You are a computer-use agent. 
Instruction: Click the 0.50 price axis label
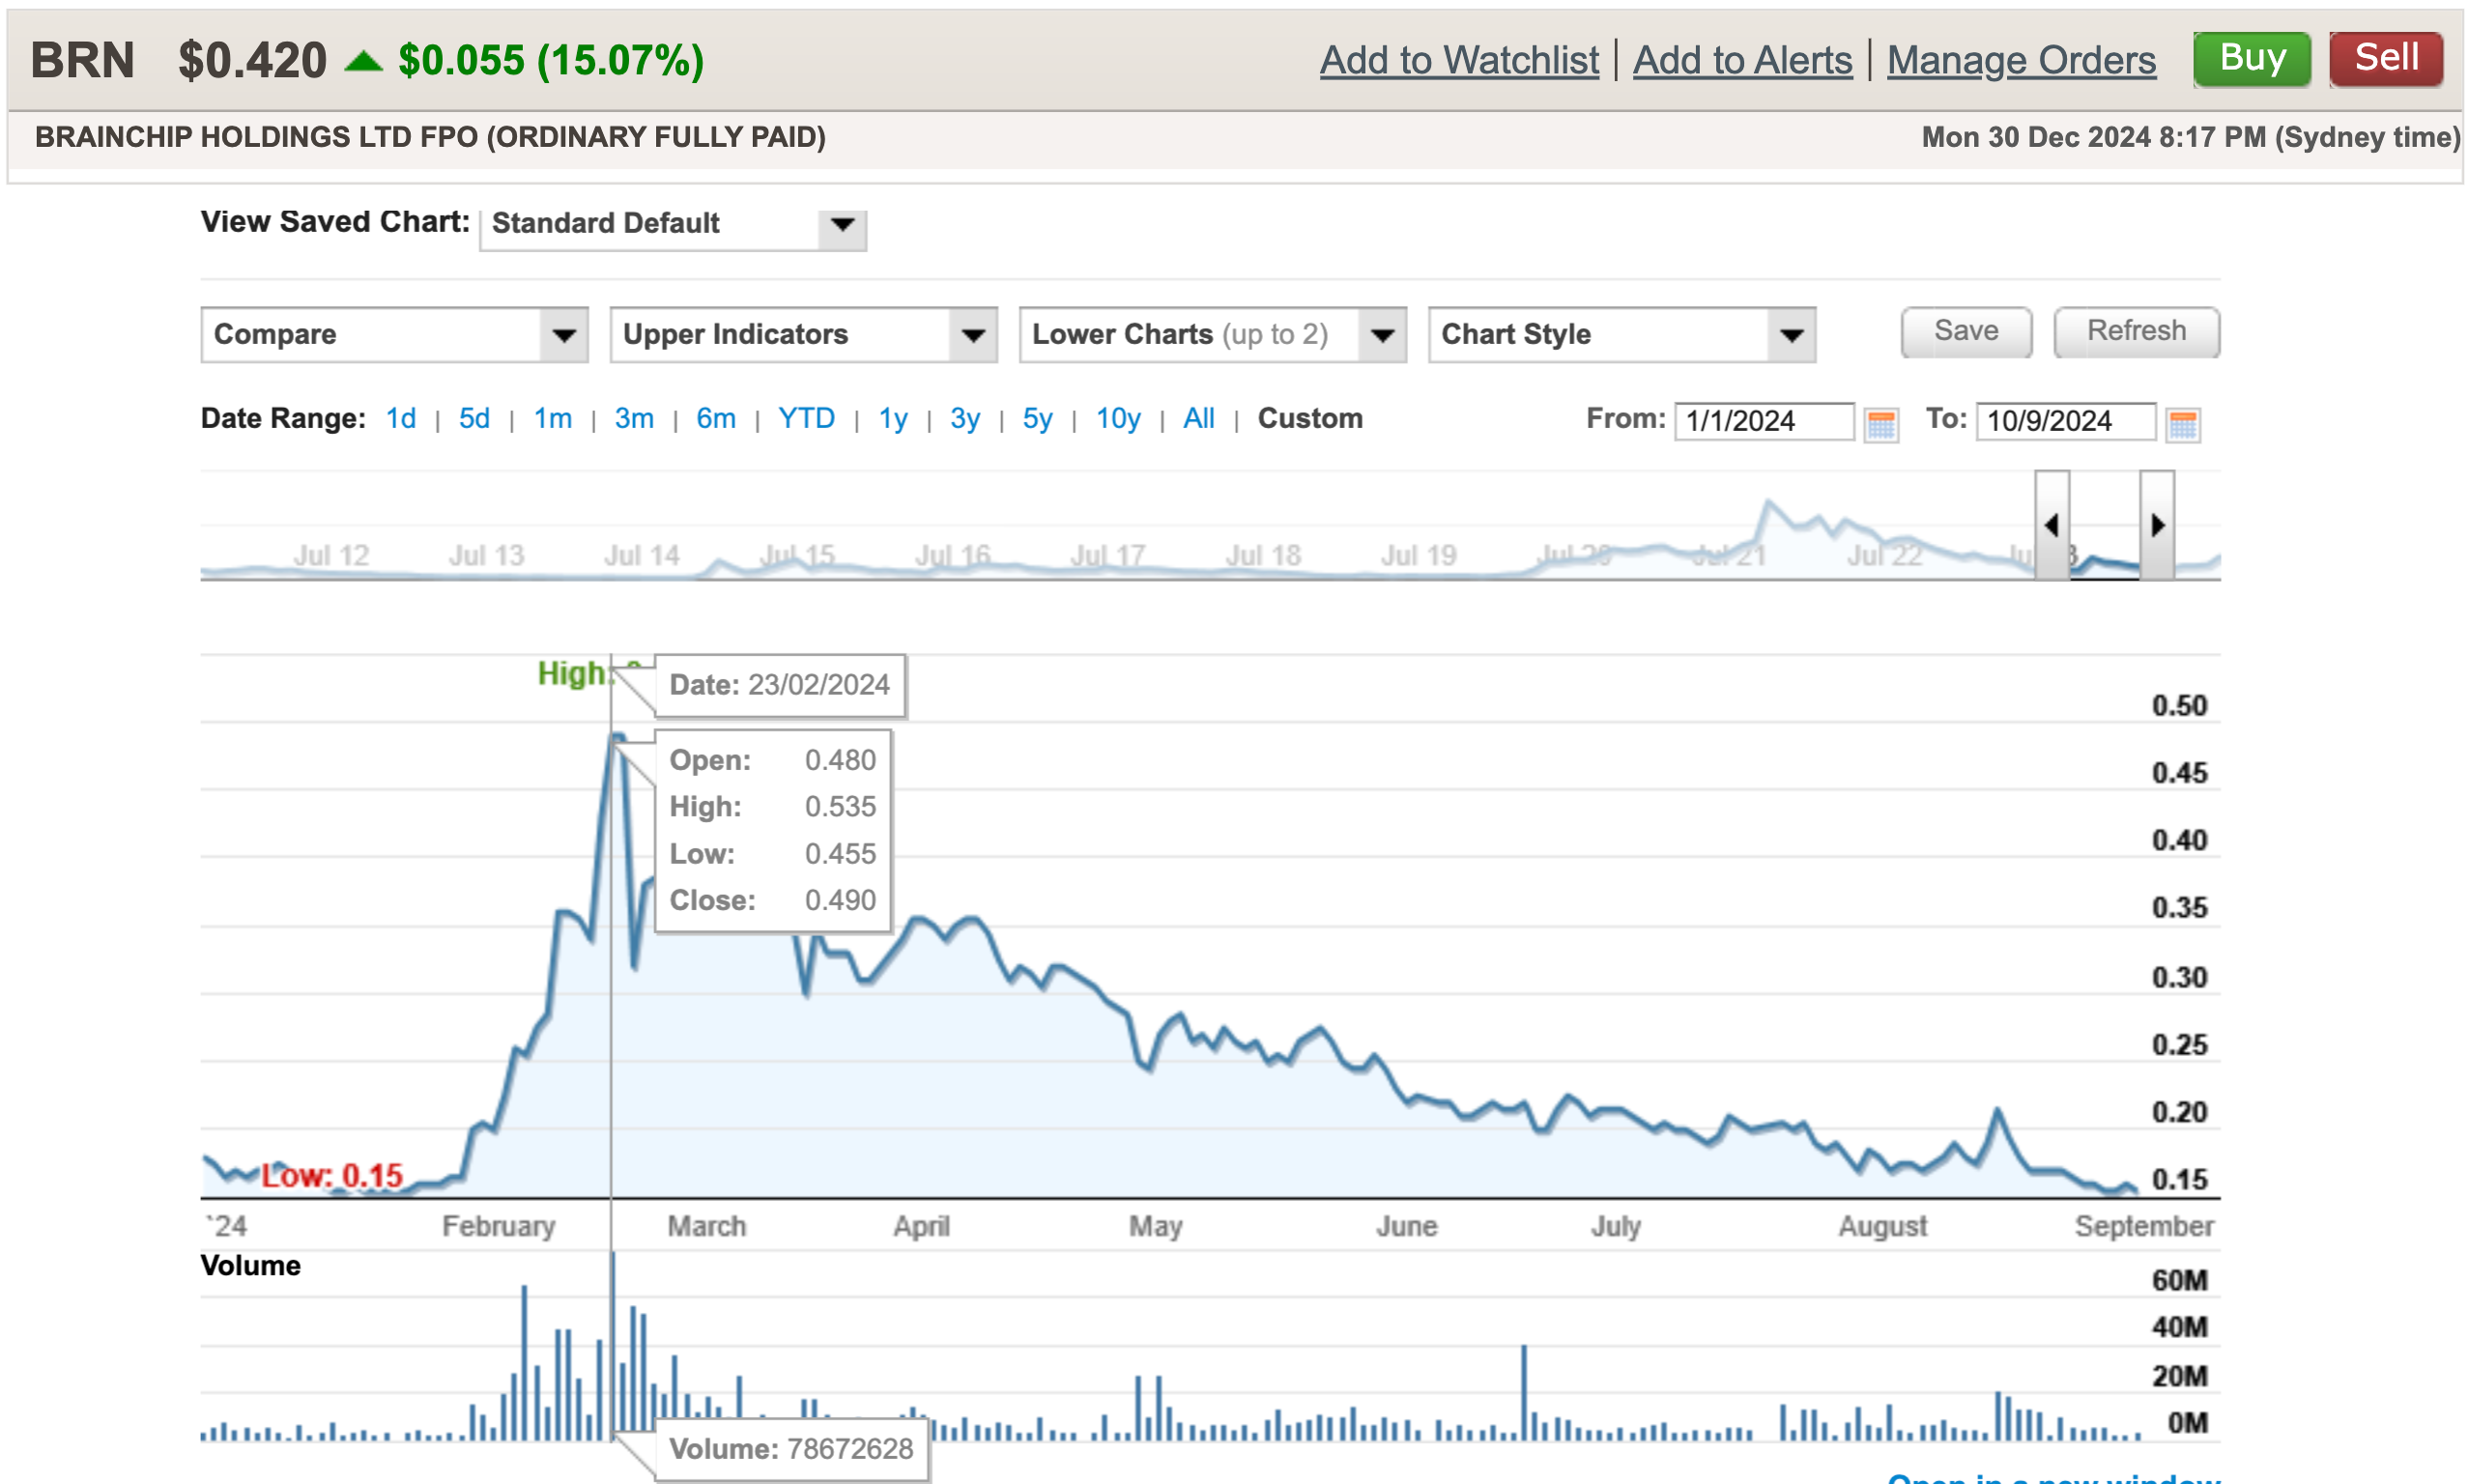point(2178,706)
